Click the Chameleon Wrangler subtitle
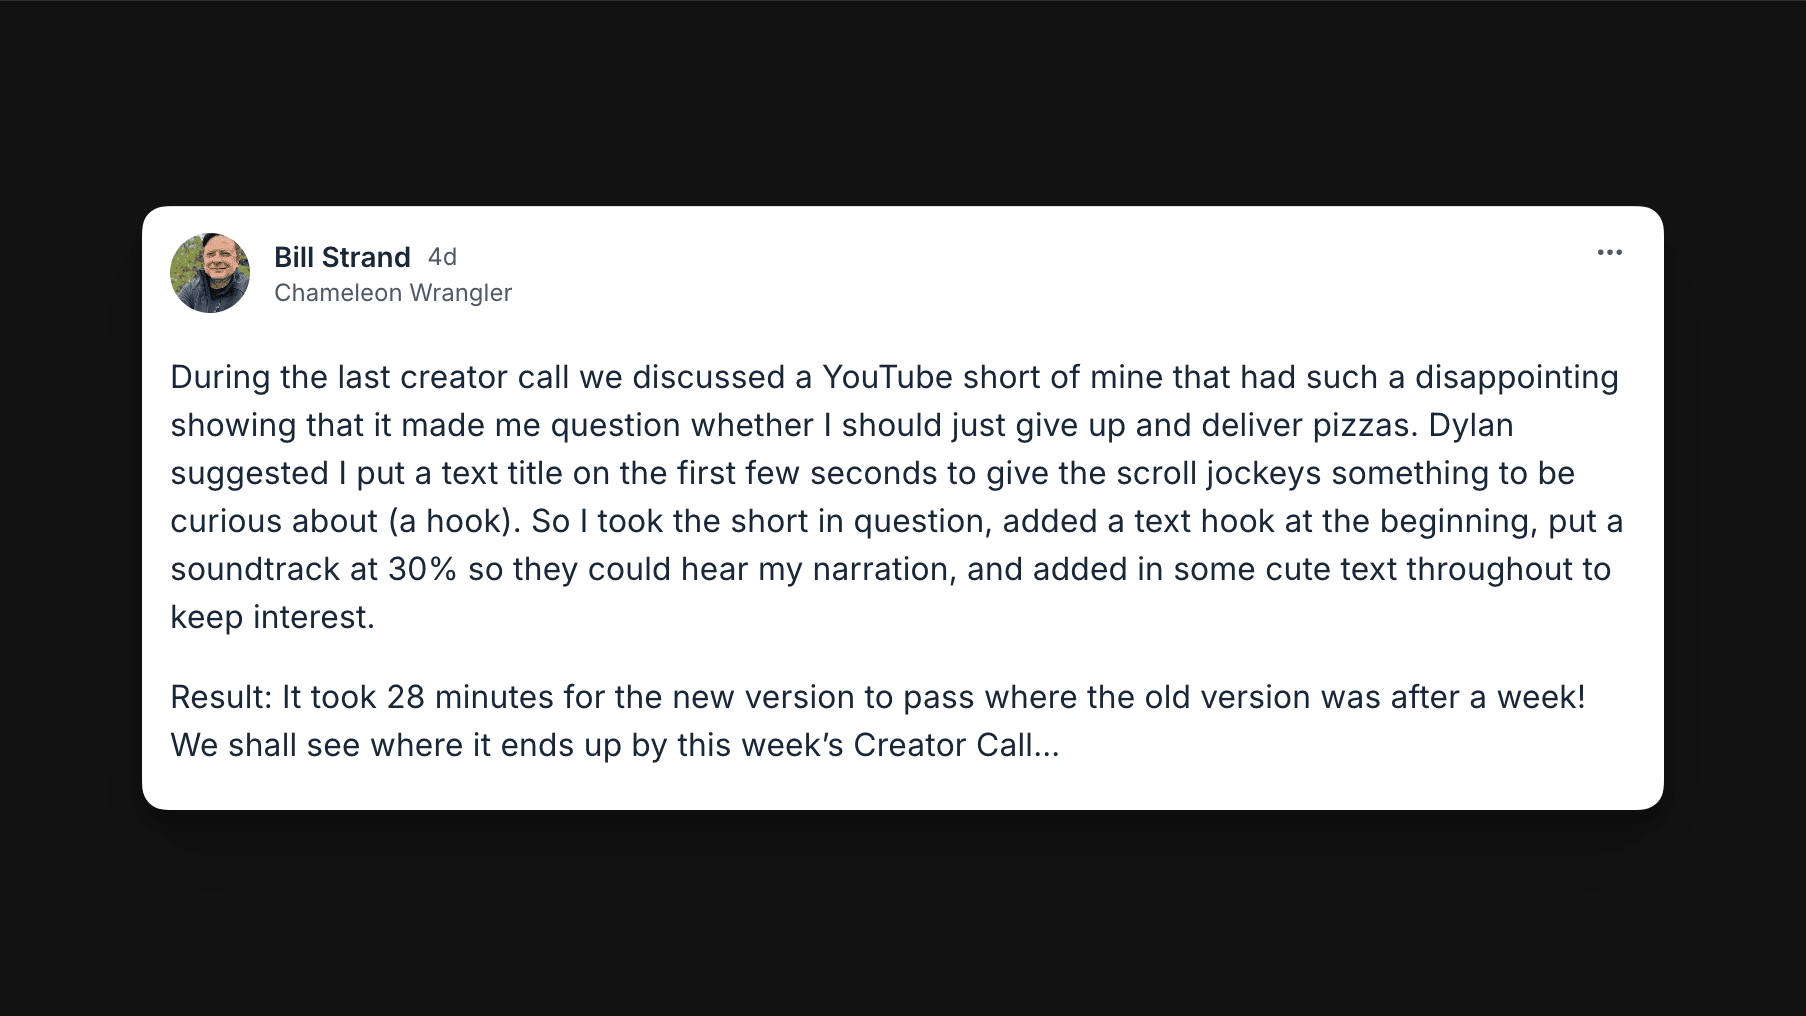 coord(393,293)
